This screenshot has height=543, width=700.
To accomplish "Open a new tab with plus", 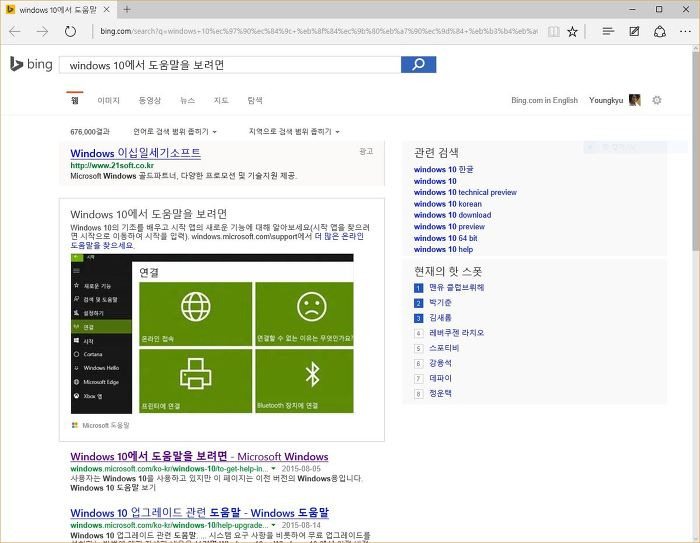I will 127,9.
